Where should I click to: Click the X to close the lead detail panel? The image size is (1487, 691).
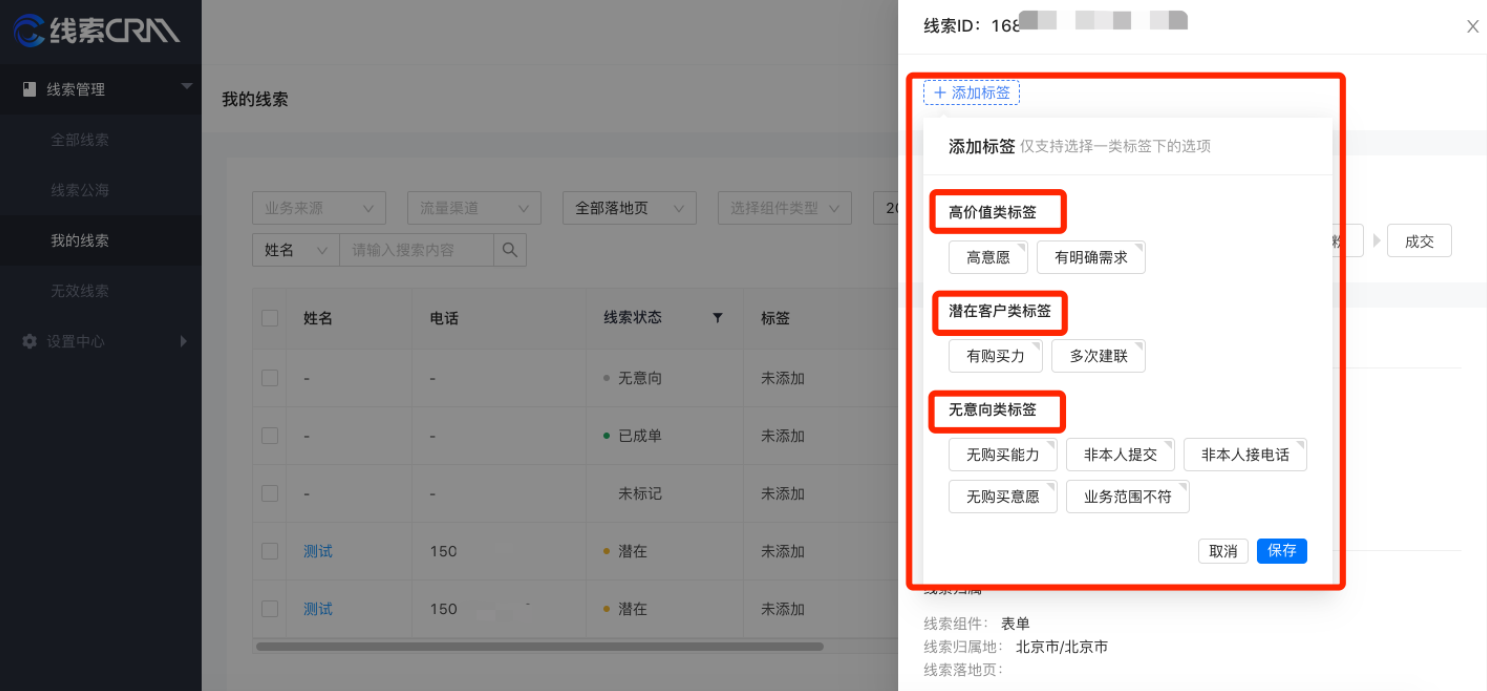[x=1472, y=26]
